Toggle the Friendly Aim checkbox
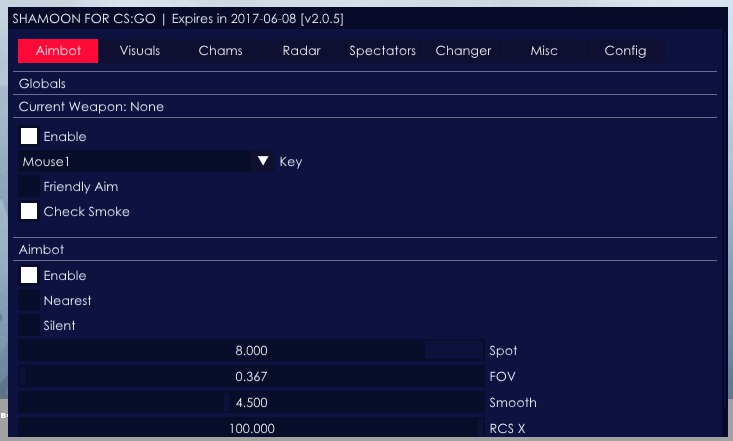The width and height of the screenshot is (733, 441). 29,186
